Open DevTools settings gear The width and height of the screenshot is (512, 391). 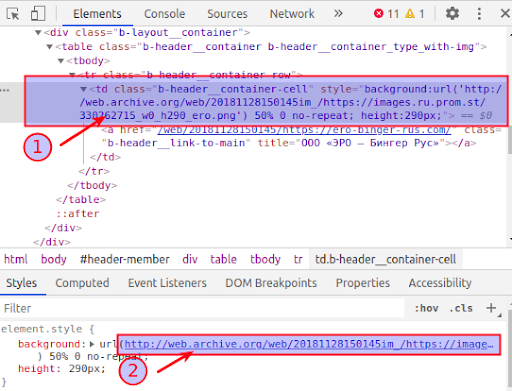[452, 14]
